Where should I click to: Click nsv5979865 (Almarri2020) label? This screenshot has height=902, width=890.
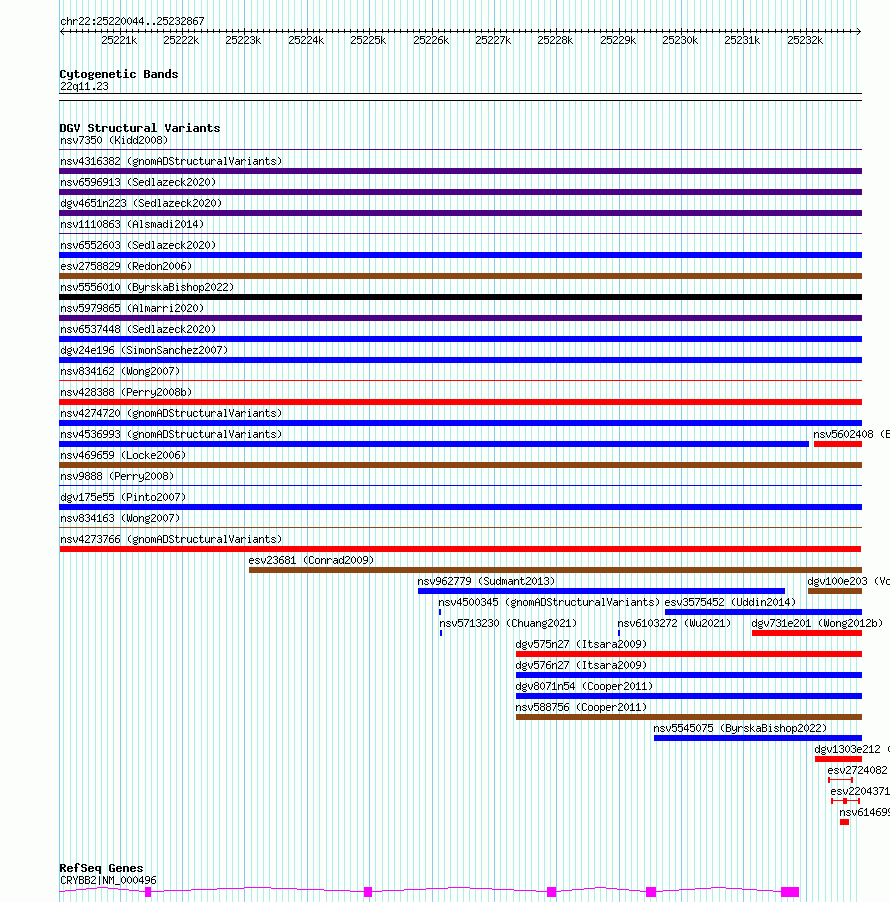pos(132,308)
